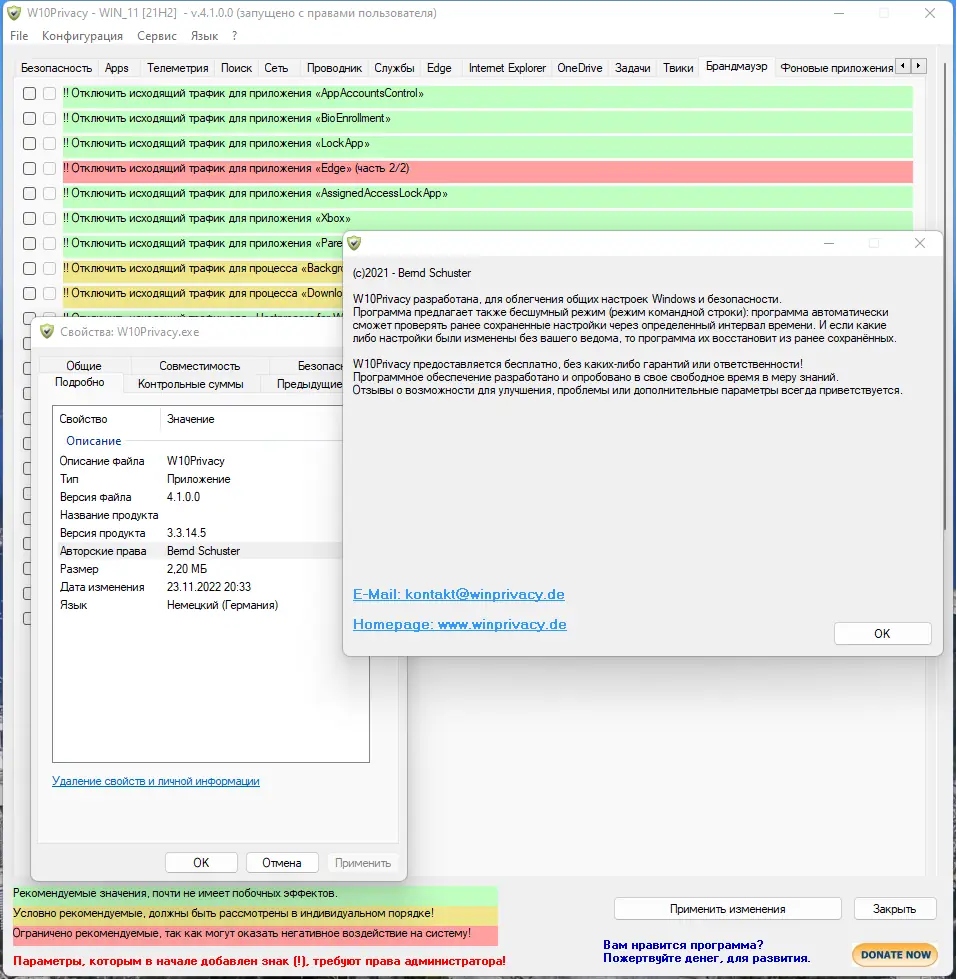Open Контрольные суммы tab in Свойства window

(190, 384)
